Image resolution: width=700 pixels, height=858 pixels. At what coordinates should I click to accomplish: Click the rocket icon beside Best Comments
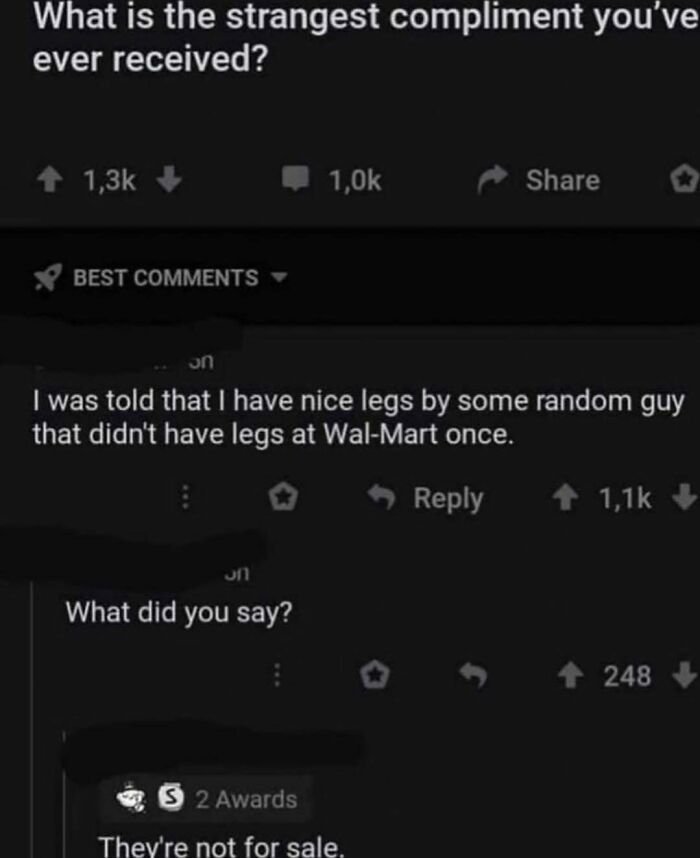[x=47, y=277]
